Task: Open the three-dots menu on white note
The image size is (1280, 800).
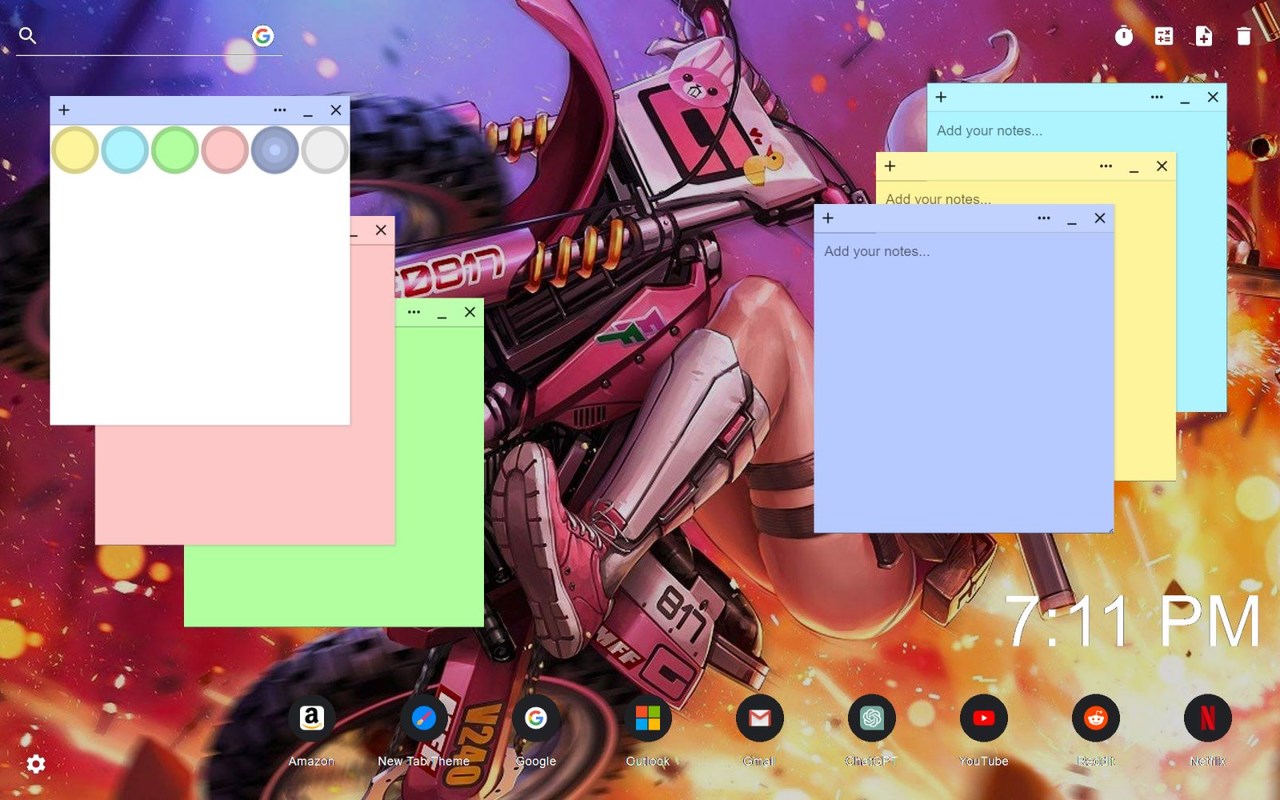Action: coord(280,110)
